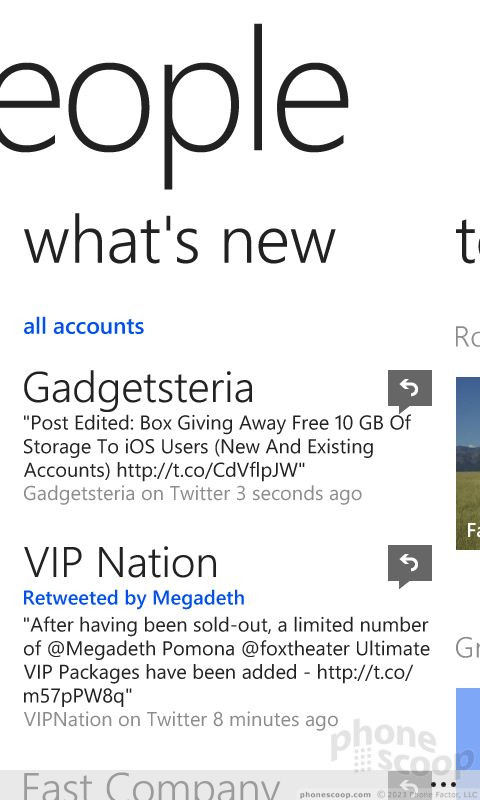Open the all accounts filter

[84, 327]
